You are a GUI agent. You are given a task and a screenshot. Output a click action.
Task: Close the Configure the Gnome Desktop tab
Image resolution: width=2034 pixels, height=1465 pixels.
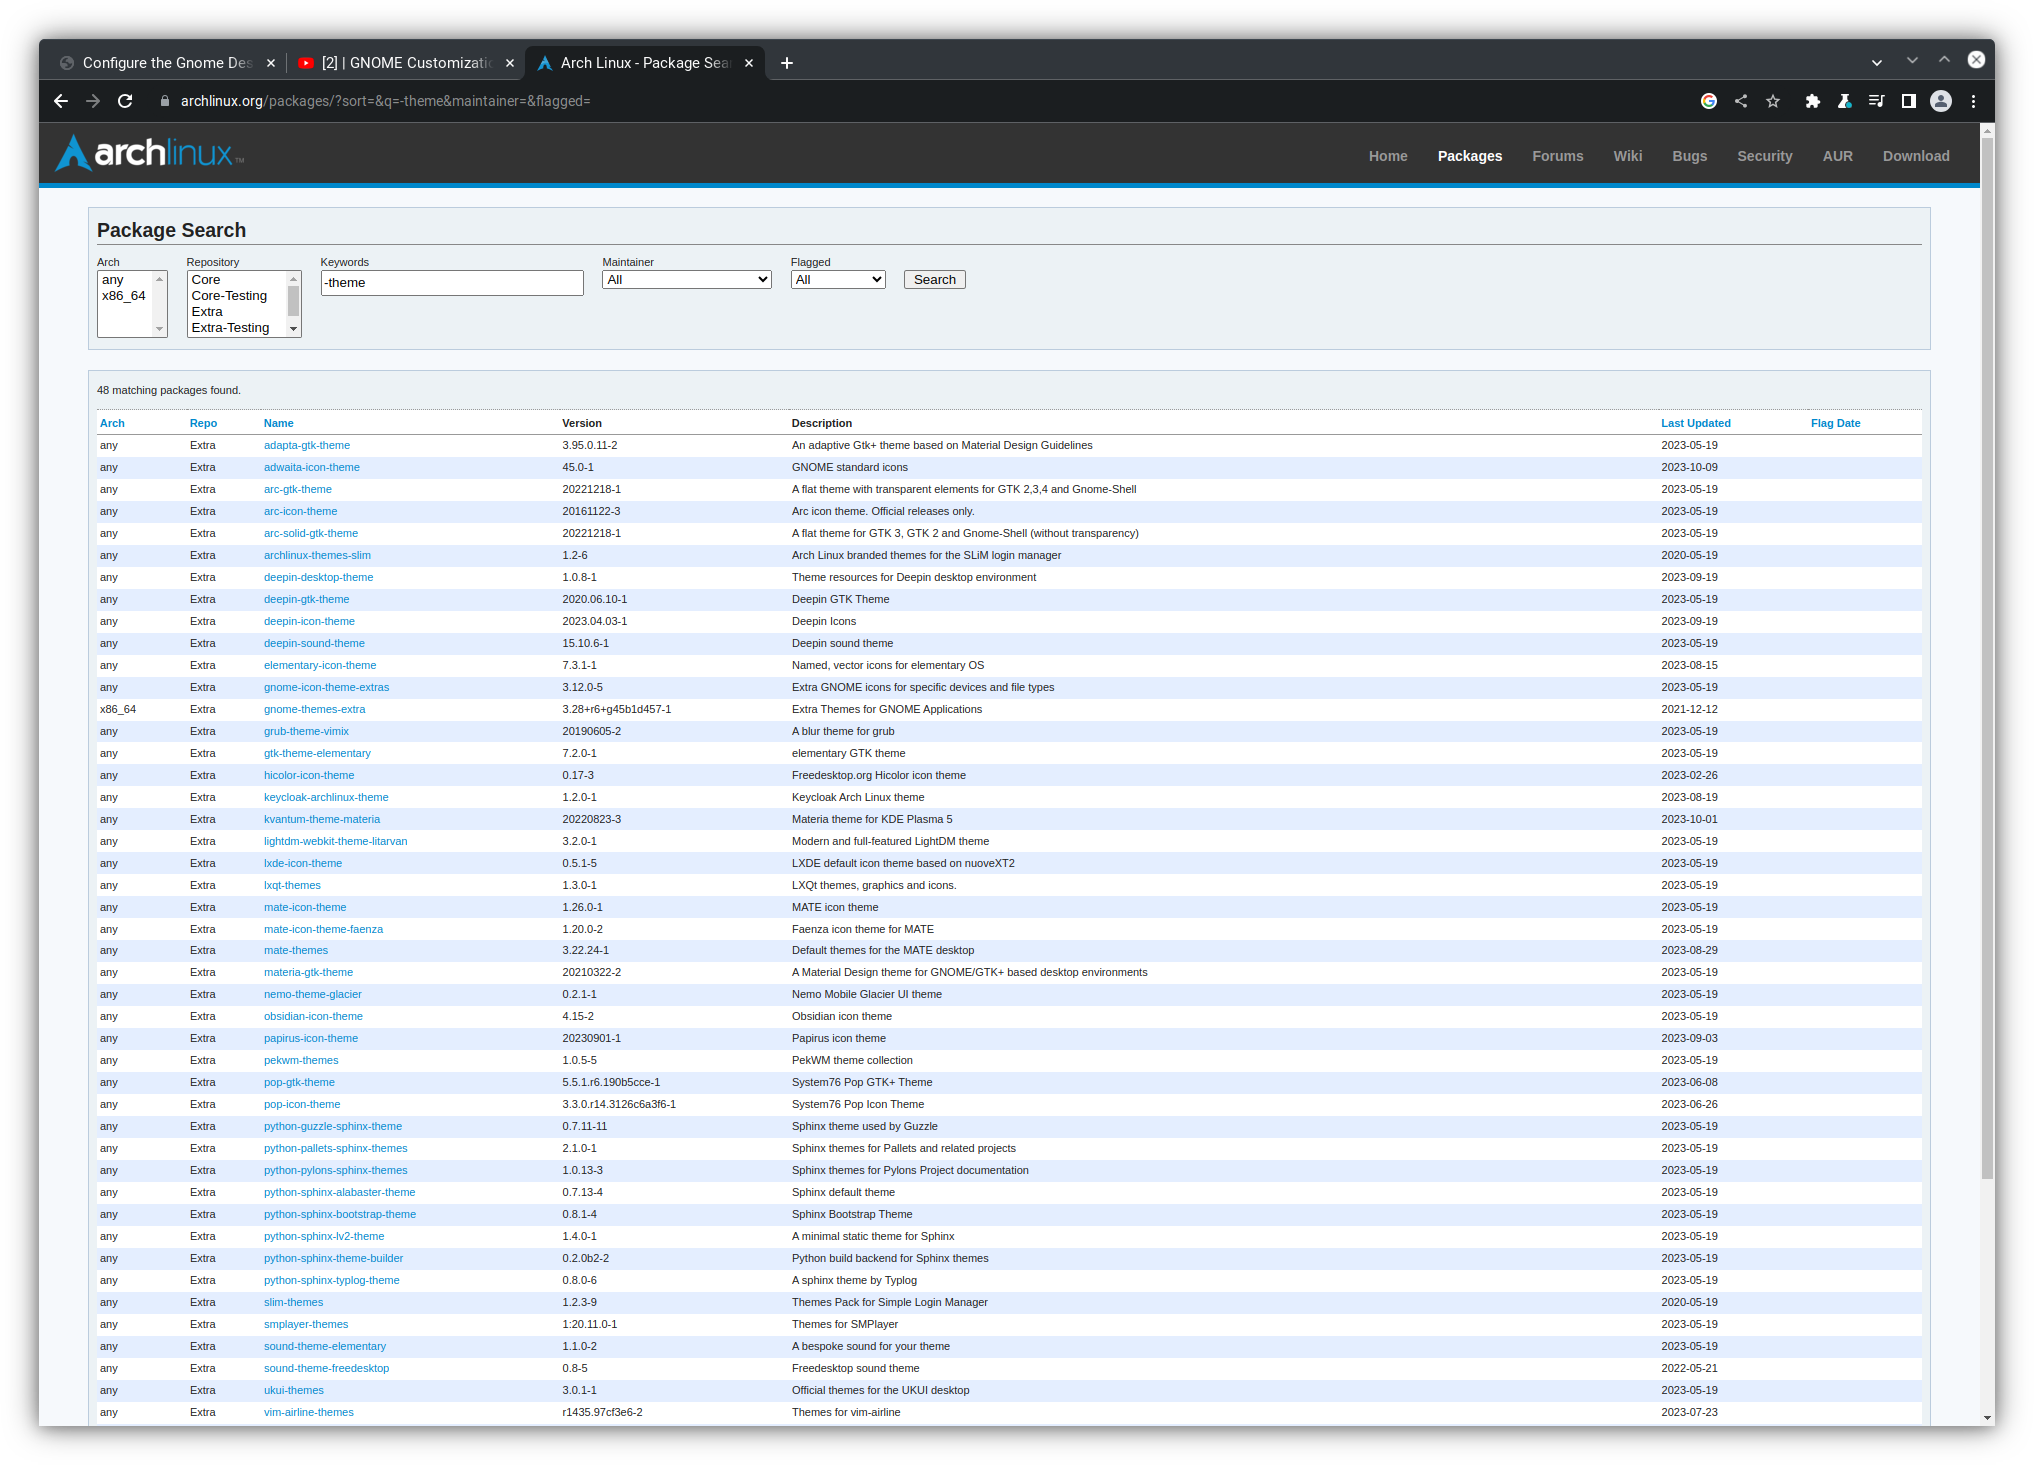pyautogui.click(x=270, y=63)
